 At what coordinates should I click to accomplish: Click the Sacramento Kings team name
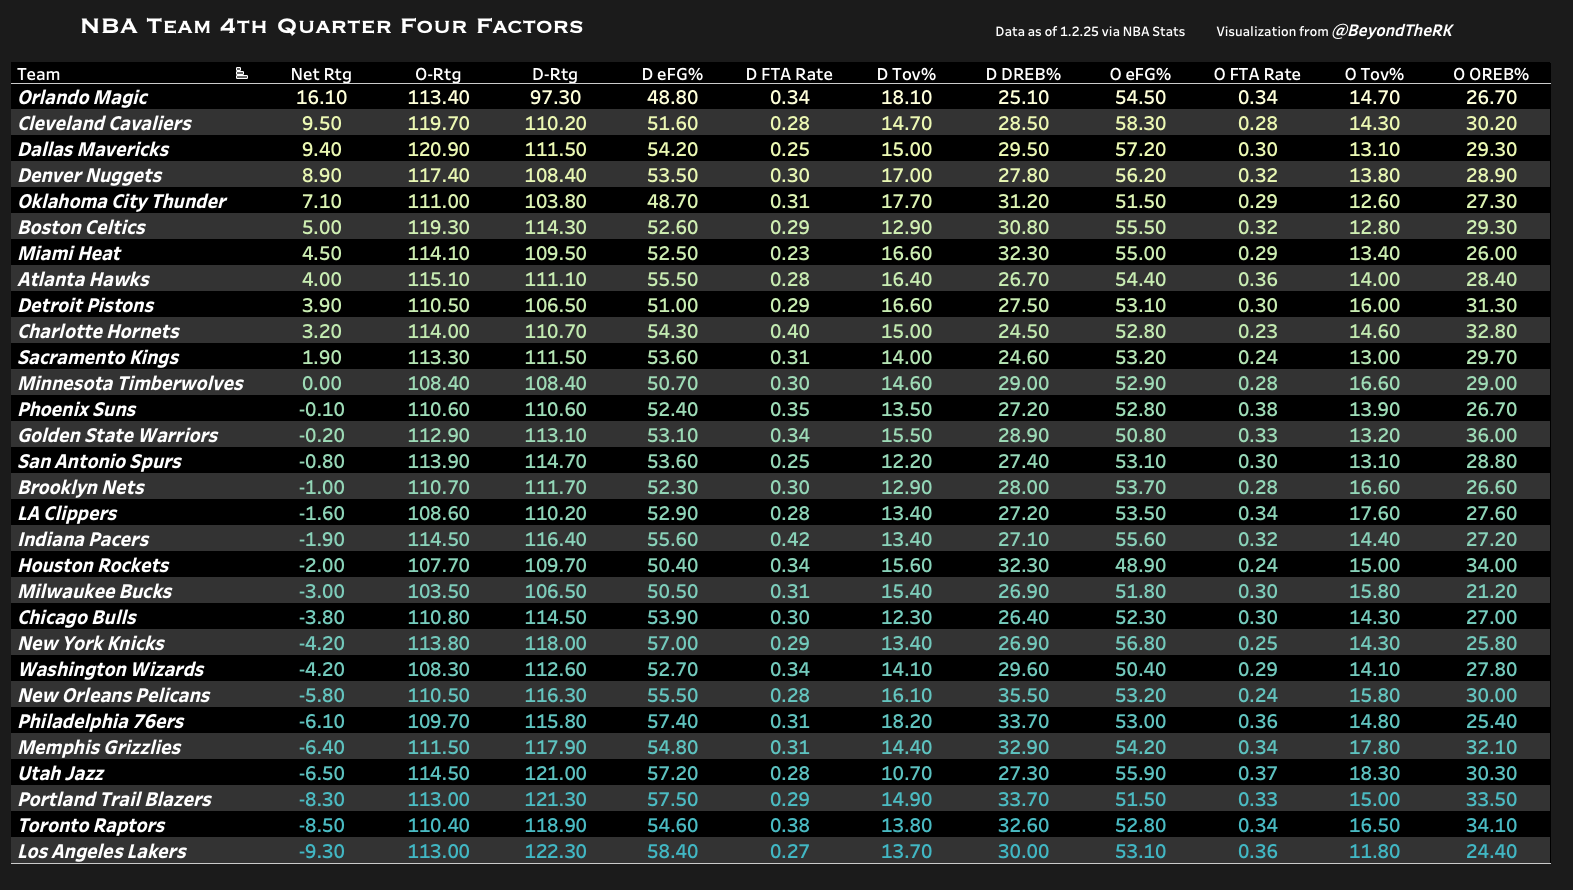click(x=99, y=357)
